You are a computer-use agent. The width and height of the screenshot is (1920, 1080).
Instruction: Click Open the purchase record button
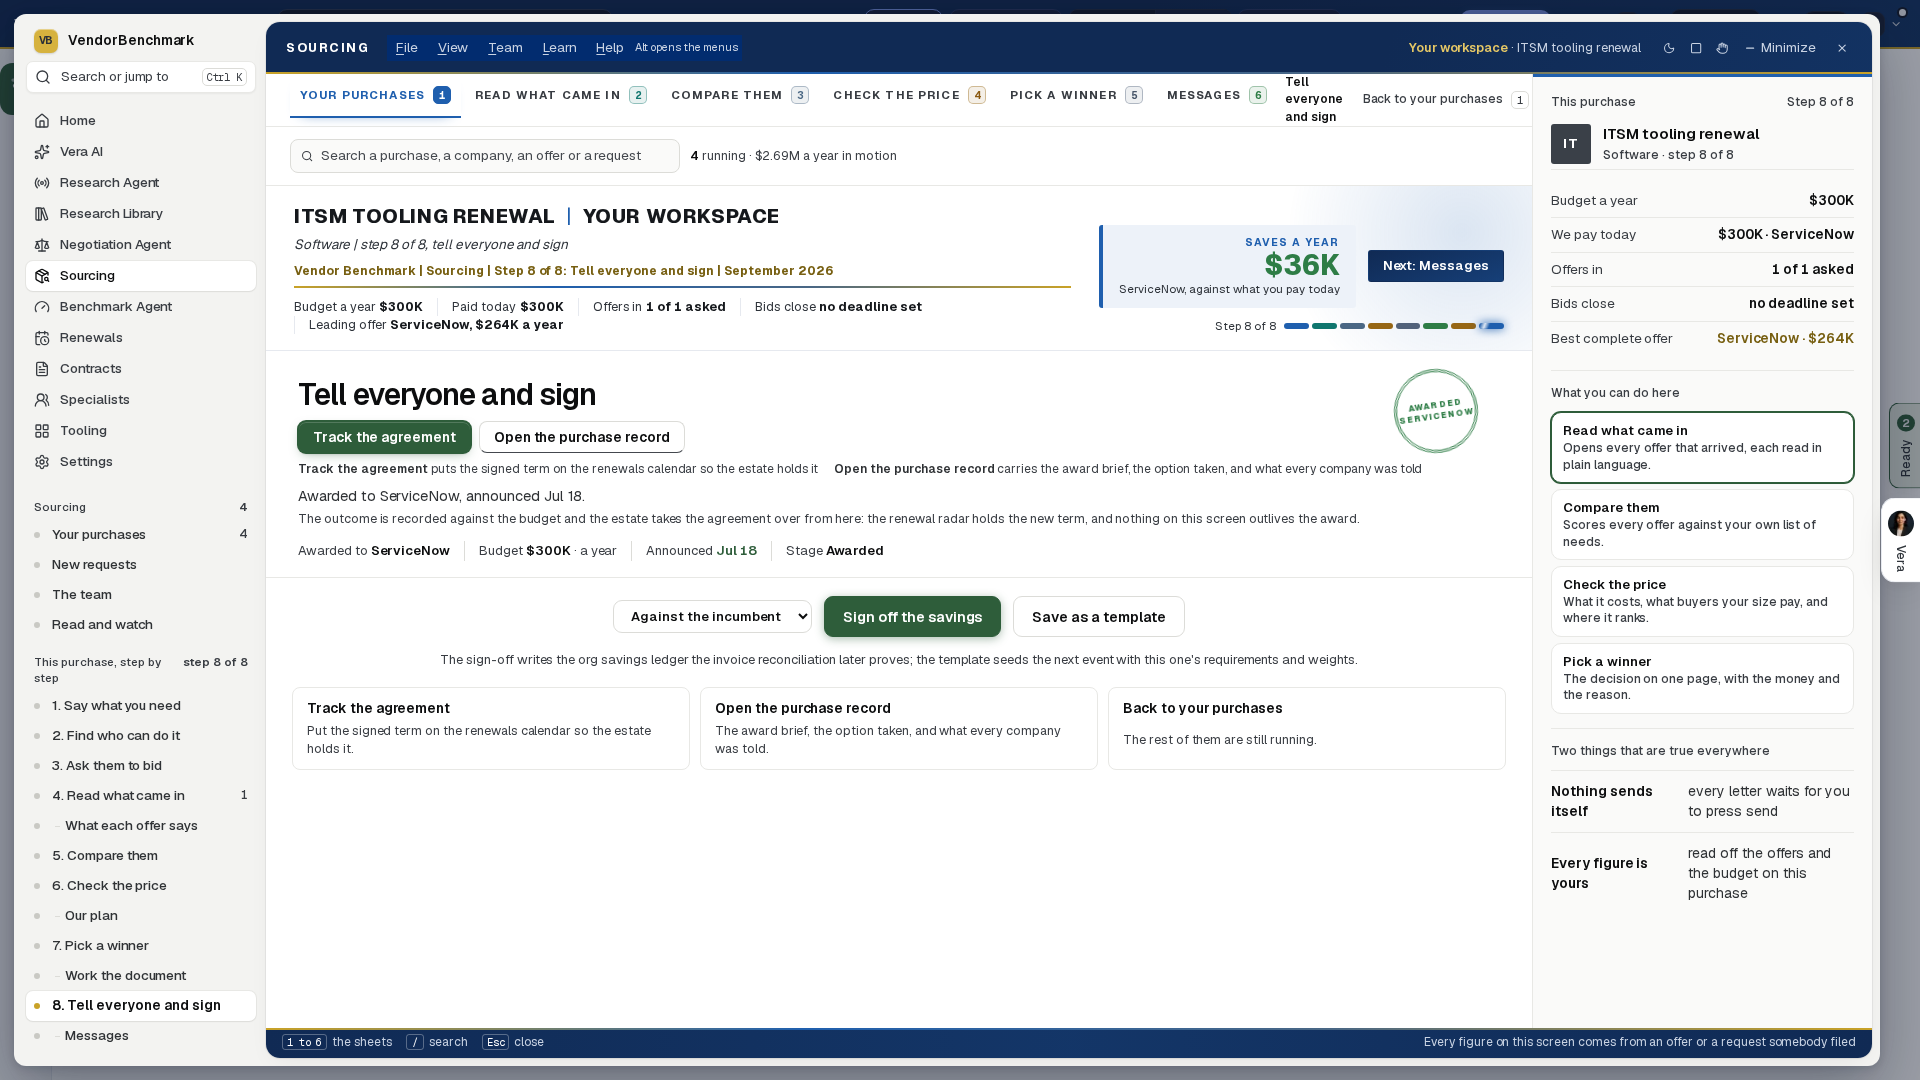tap(581, 437)
